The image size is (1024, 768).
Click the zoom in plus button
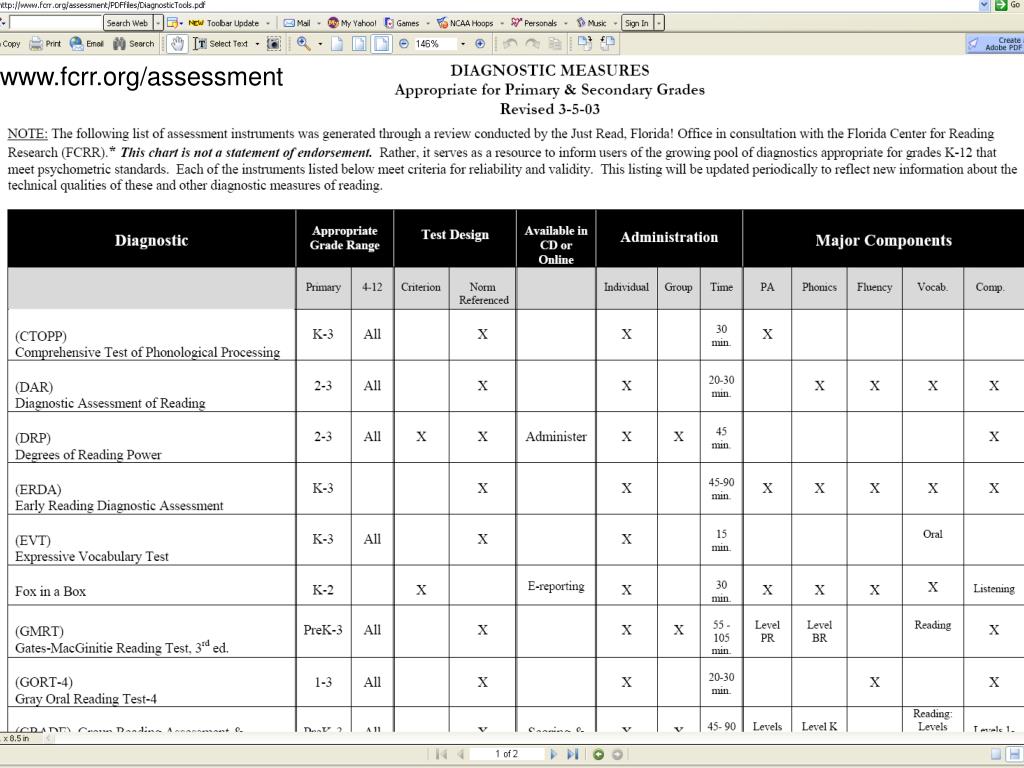[x=480, y=44]
